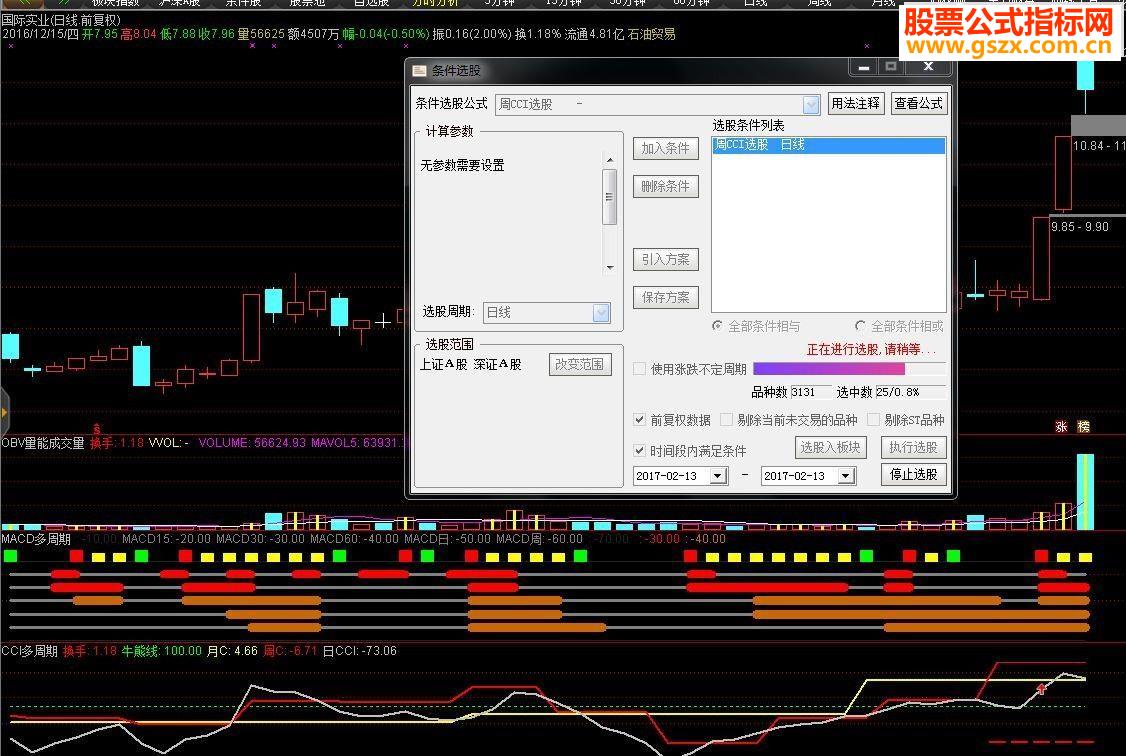Click the 删除条件 button
1126x756 pixels.
tap(666, 187)
